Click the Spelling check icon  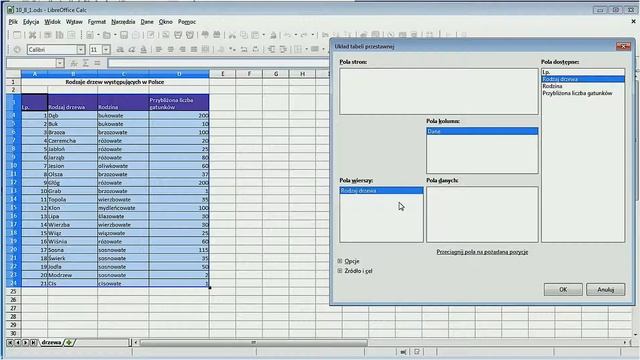(205, 36)
